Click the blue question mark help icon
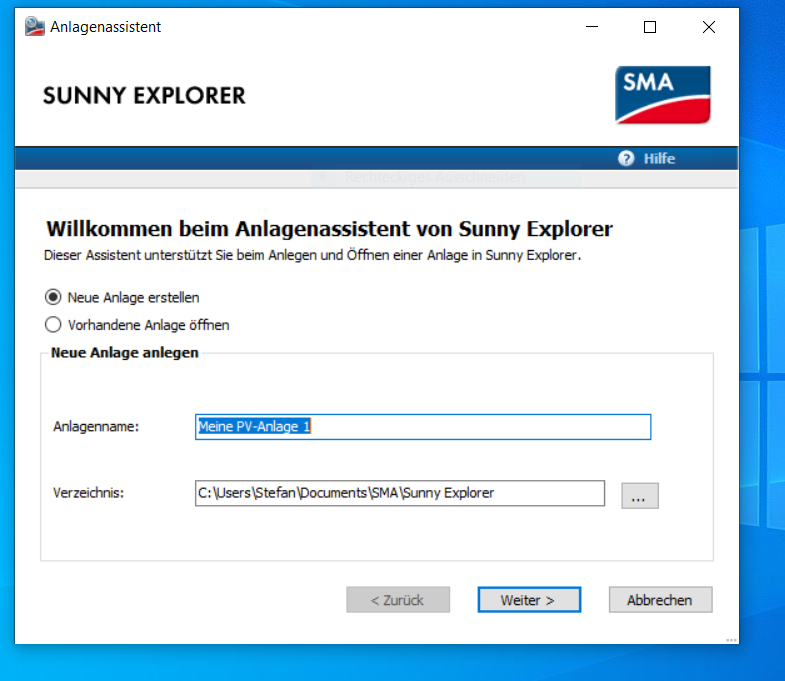 point(627,158)
